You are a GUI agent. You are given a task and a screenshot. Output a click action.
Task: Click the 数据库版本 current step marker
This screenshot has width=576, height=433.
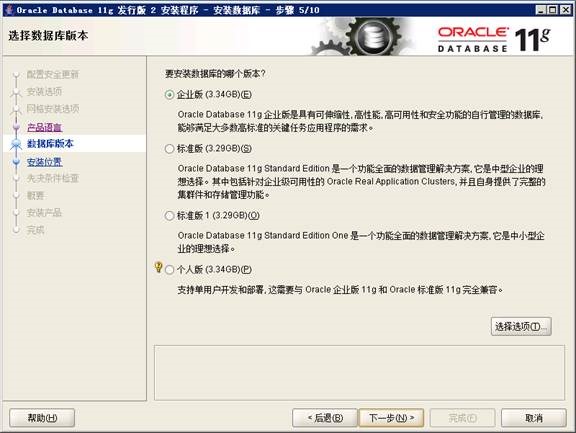[x=16, y=144]
